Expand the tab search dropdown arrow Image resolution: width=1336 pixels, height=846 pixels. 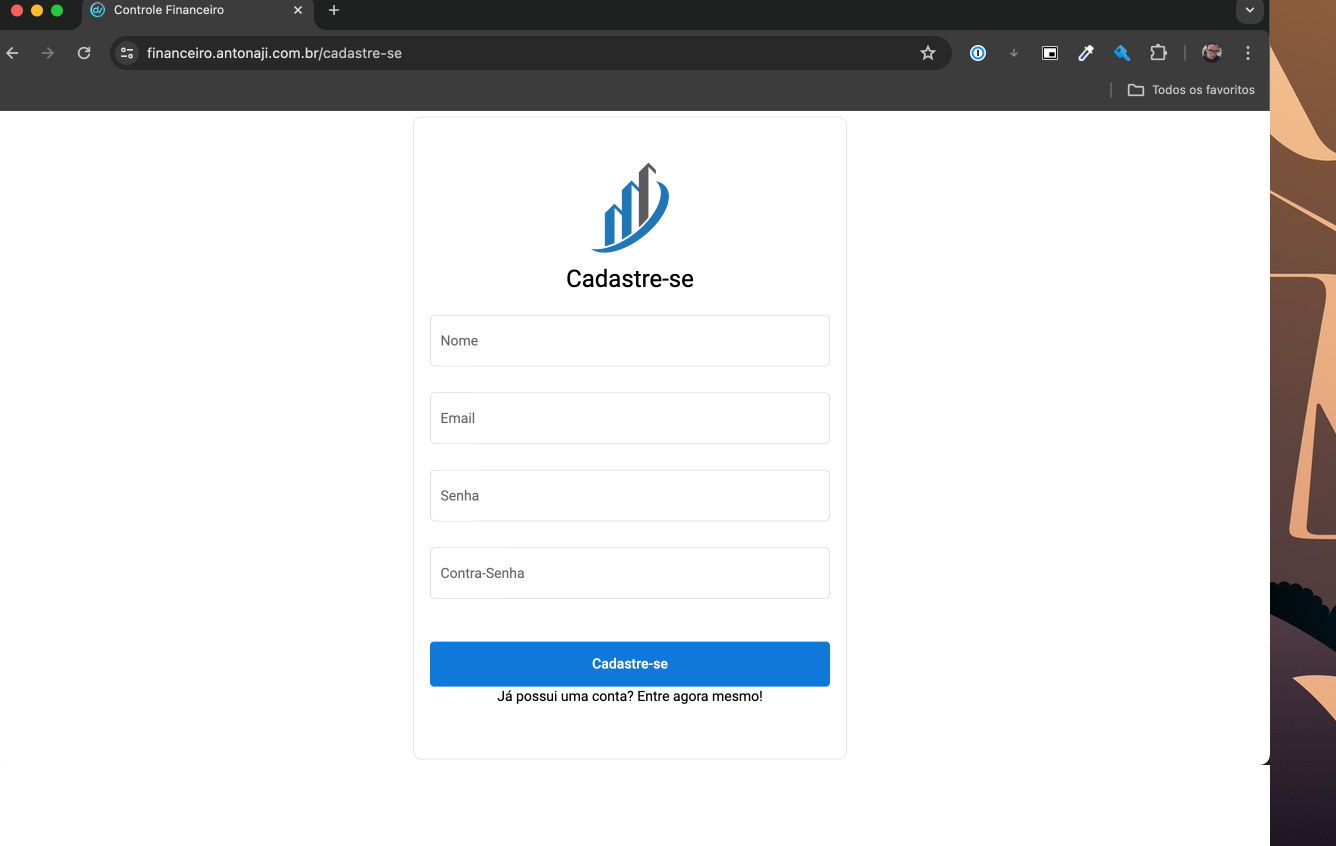tap(1250, 10)
